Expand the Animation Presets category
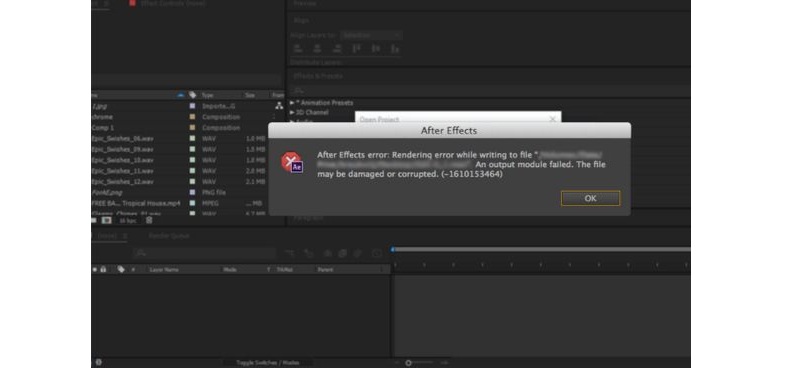 (x=292, y=103)
